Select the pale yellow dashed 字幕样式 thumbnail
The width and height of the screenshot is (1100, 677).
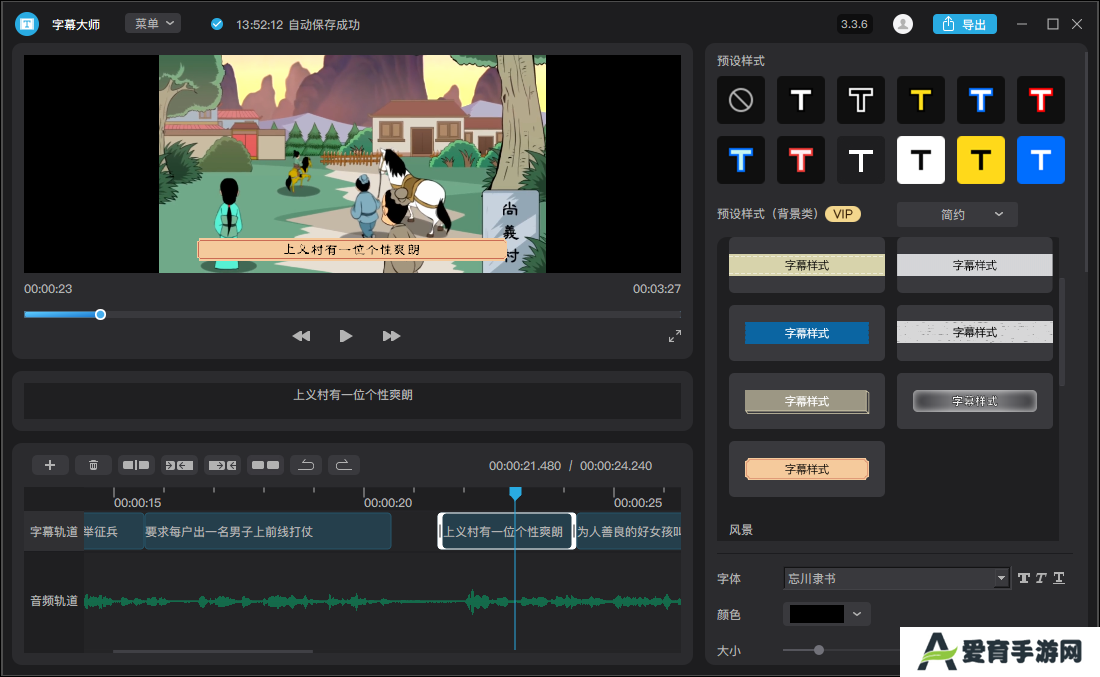tap(807, 265)
